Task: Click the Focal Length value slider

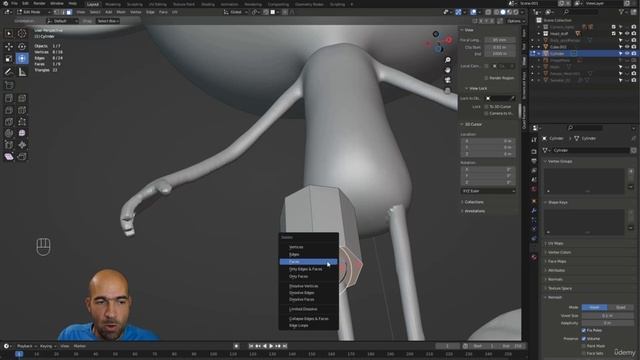Action: pyautogui.click(x=500, y=40)
